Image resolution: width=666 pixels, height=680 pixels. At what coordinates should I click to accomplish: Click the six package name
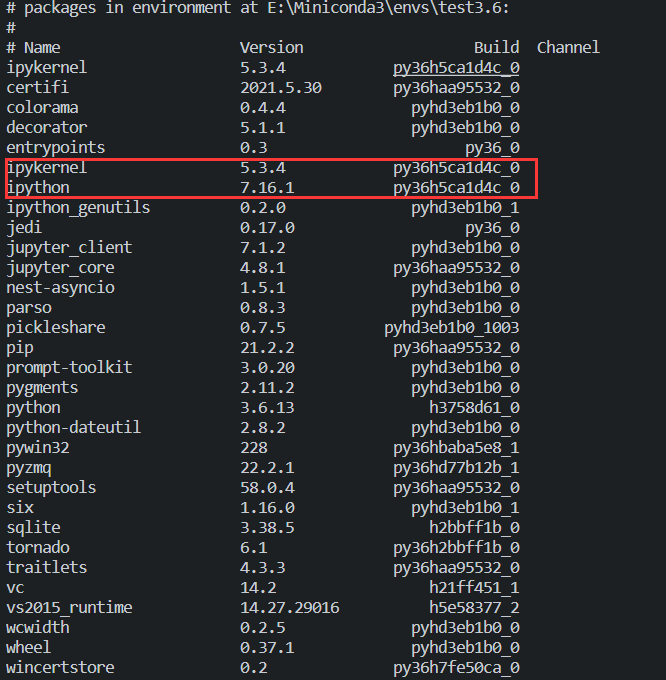[20, 507]
